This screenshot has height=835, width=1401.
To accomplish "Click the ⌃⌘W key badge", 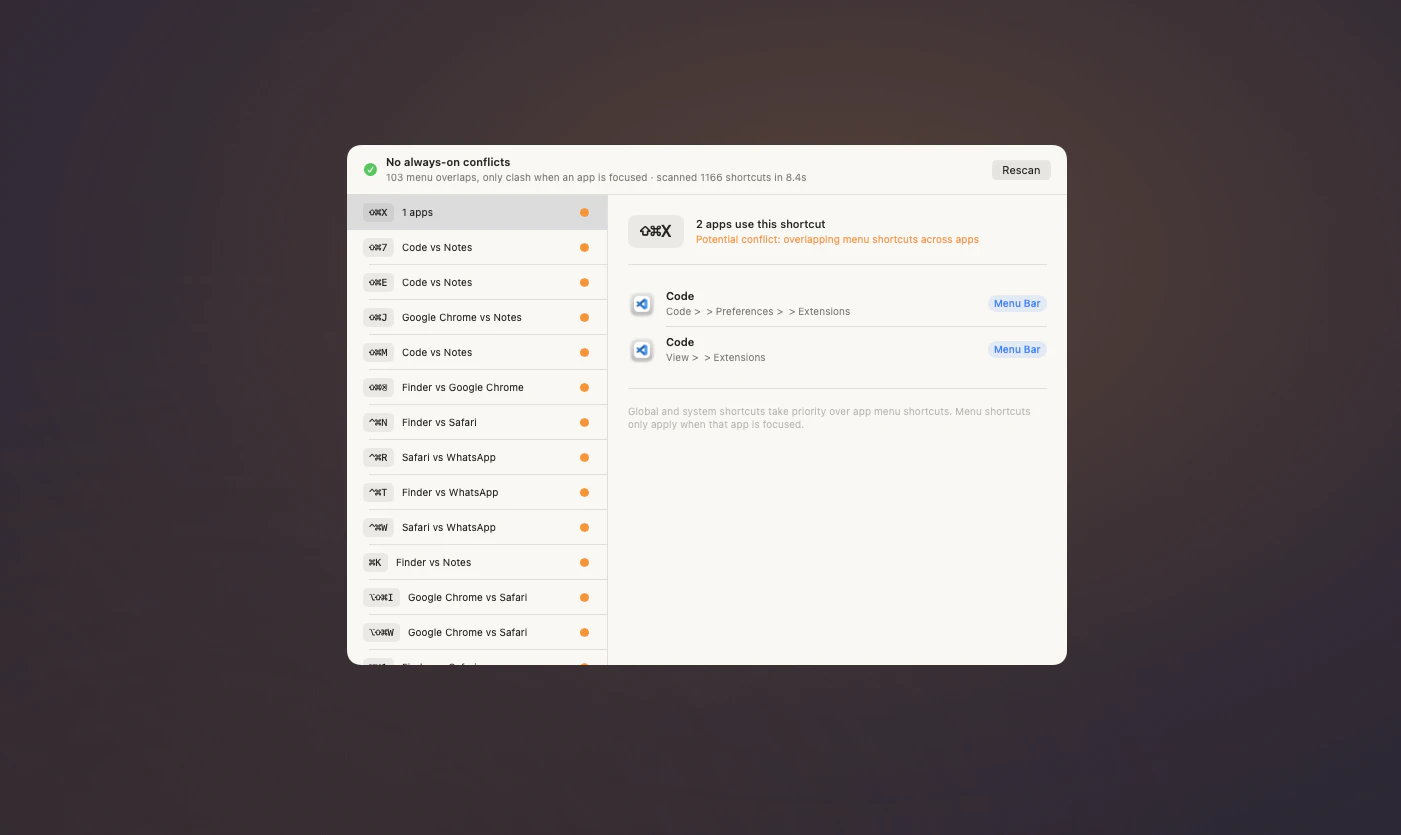I will 378,527.
